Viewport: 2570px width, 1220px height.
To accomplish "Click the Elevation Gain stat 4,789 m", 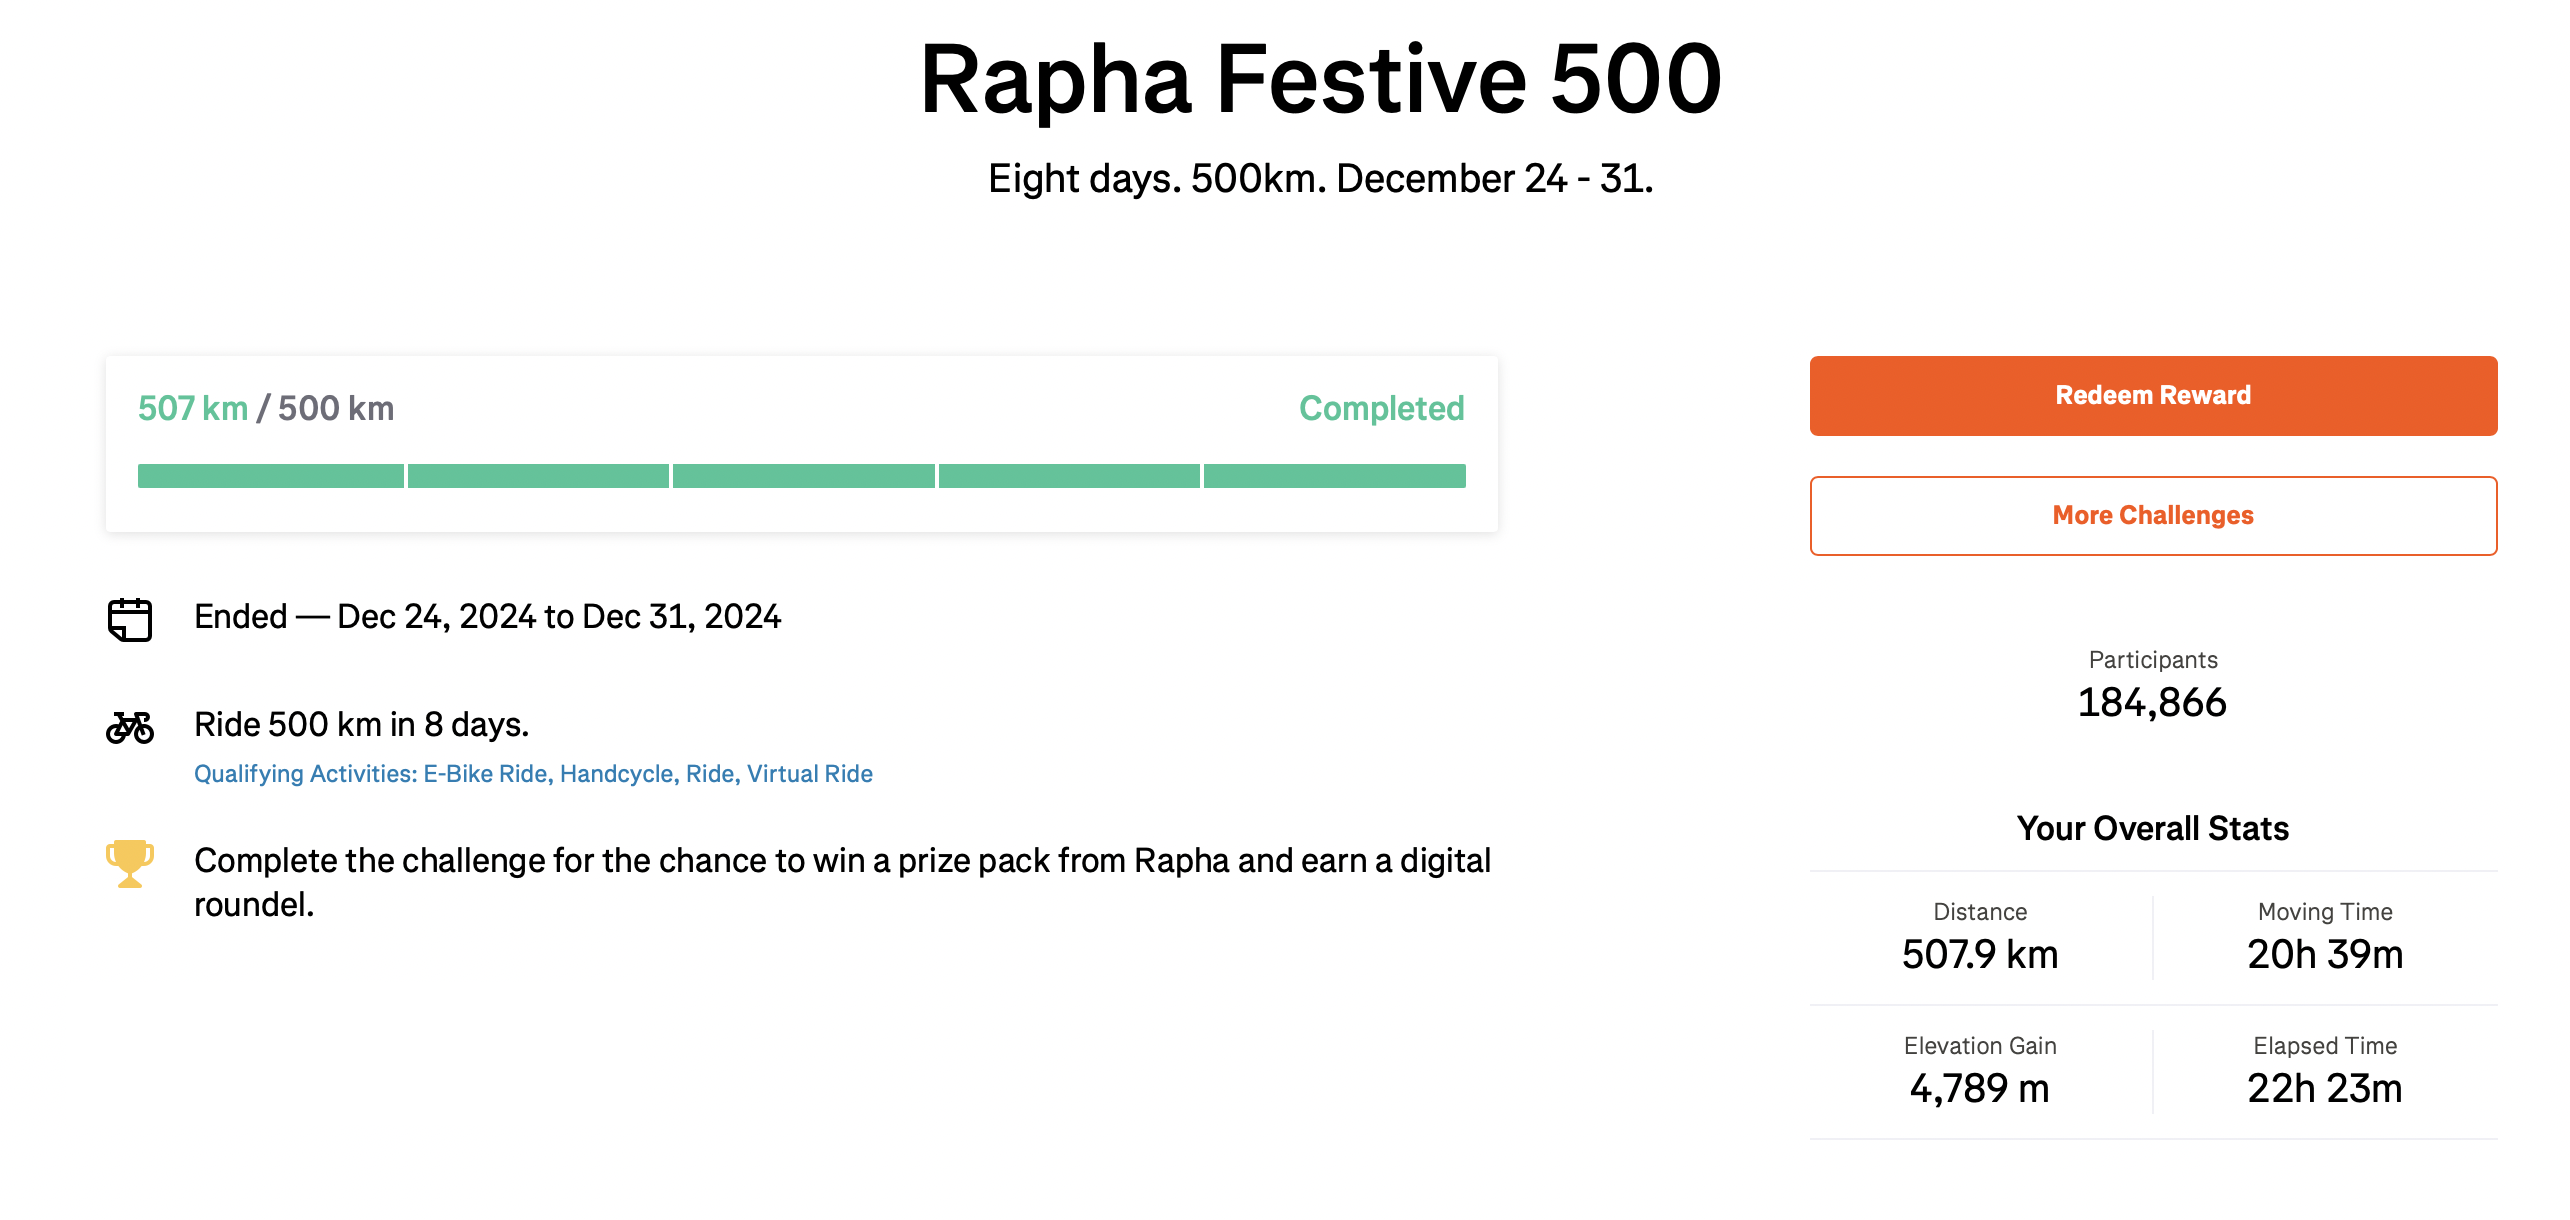I will 1980,1088.
